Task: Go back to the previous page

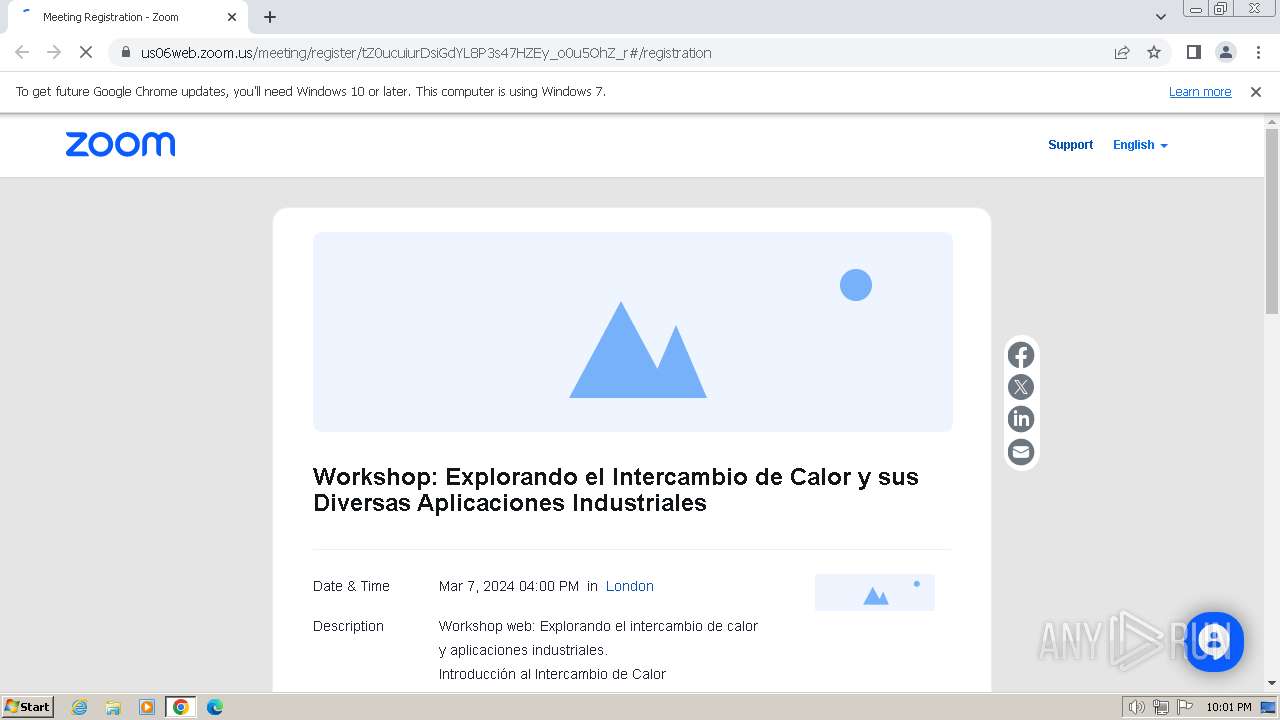Action: click(x=22, y=52)
